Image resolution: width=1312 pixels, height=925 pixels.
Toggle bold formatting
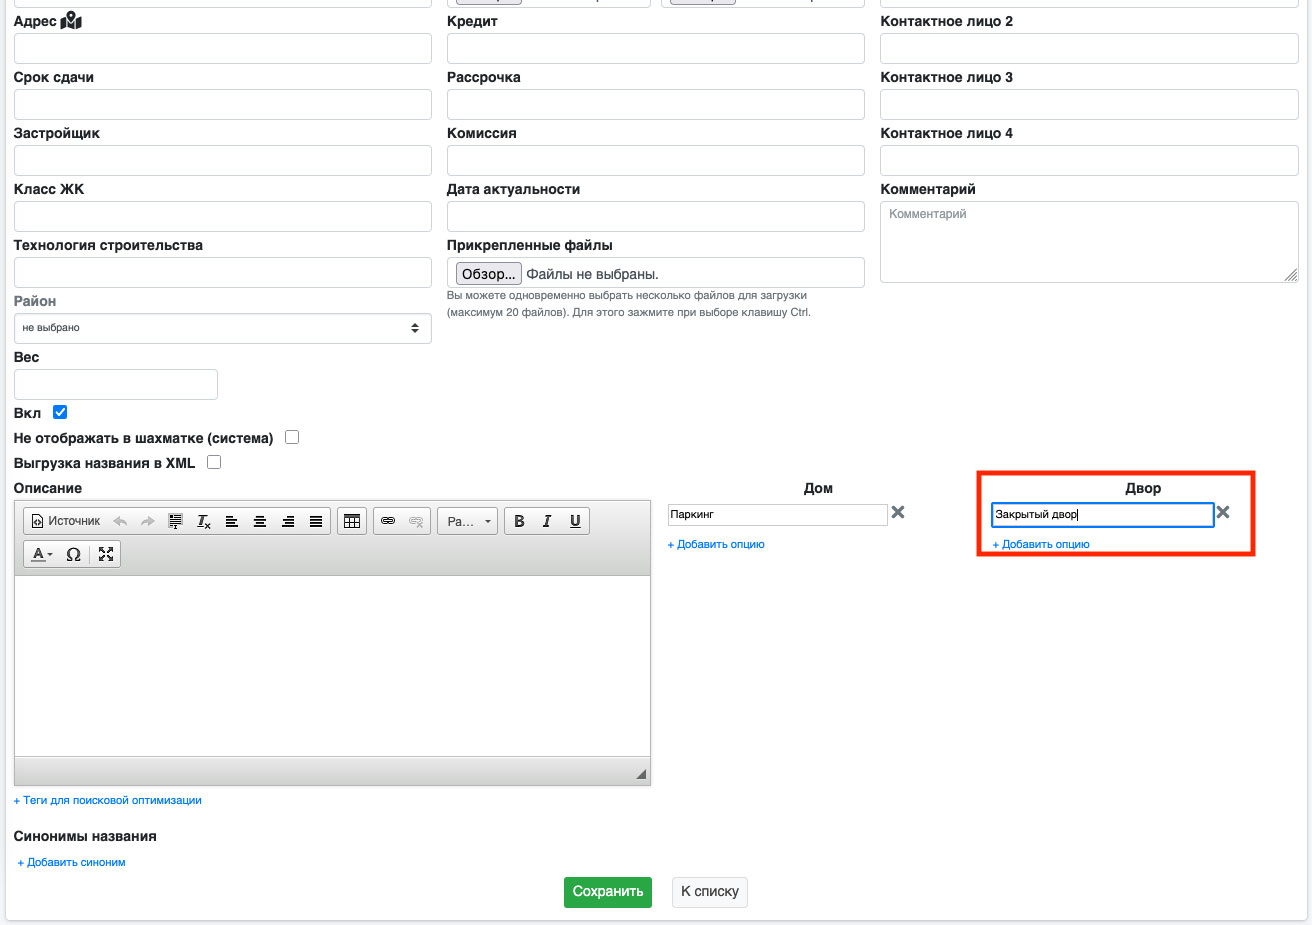tap(519, 521)
